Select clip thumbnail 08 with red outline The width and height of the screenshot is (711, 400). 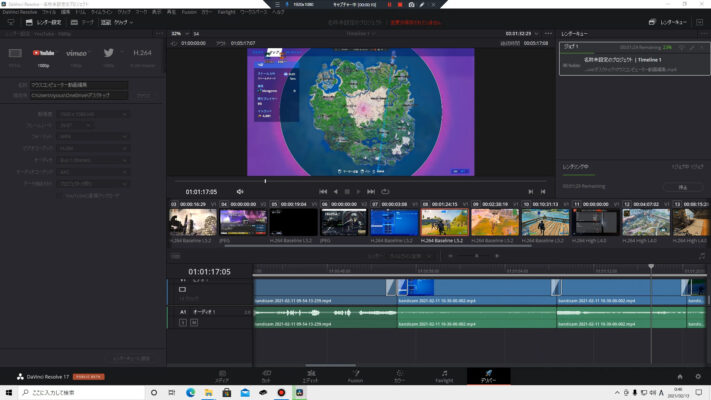[444, 222]
